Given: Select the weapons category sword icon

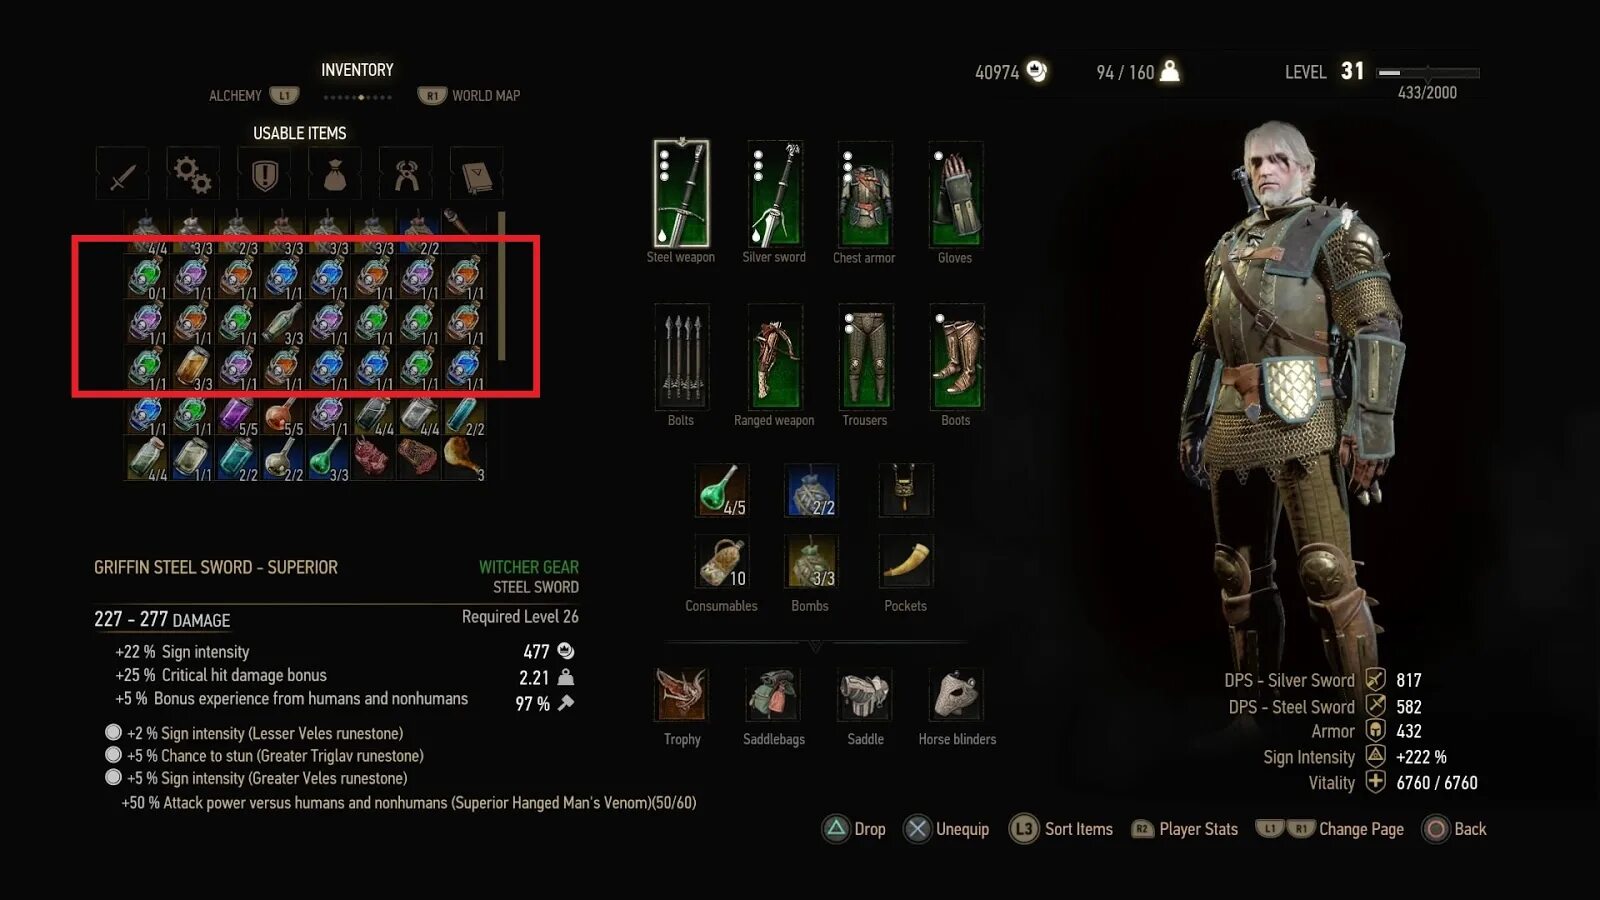Looking at the screenshot, I should click(122, 174).
